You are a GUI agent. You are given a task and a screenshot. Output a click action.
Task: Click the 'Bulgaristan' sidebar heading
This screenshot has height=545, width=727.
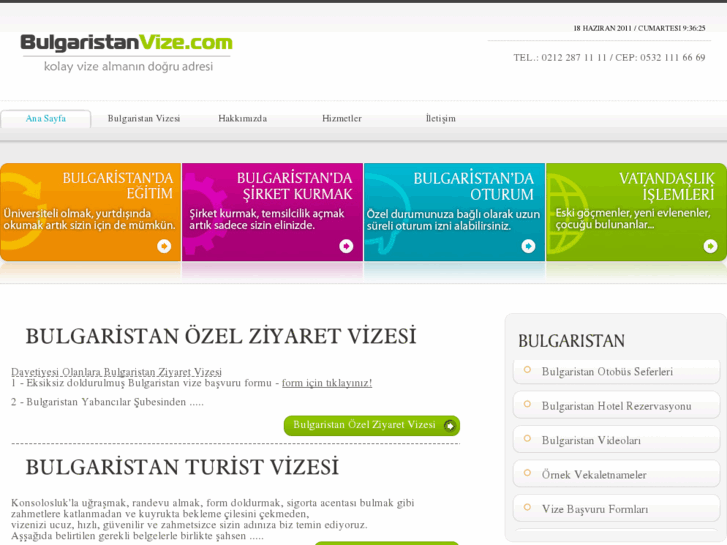[x=571, y=341]
